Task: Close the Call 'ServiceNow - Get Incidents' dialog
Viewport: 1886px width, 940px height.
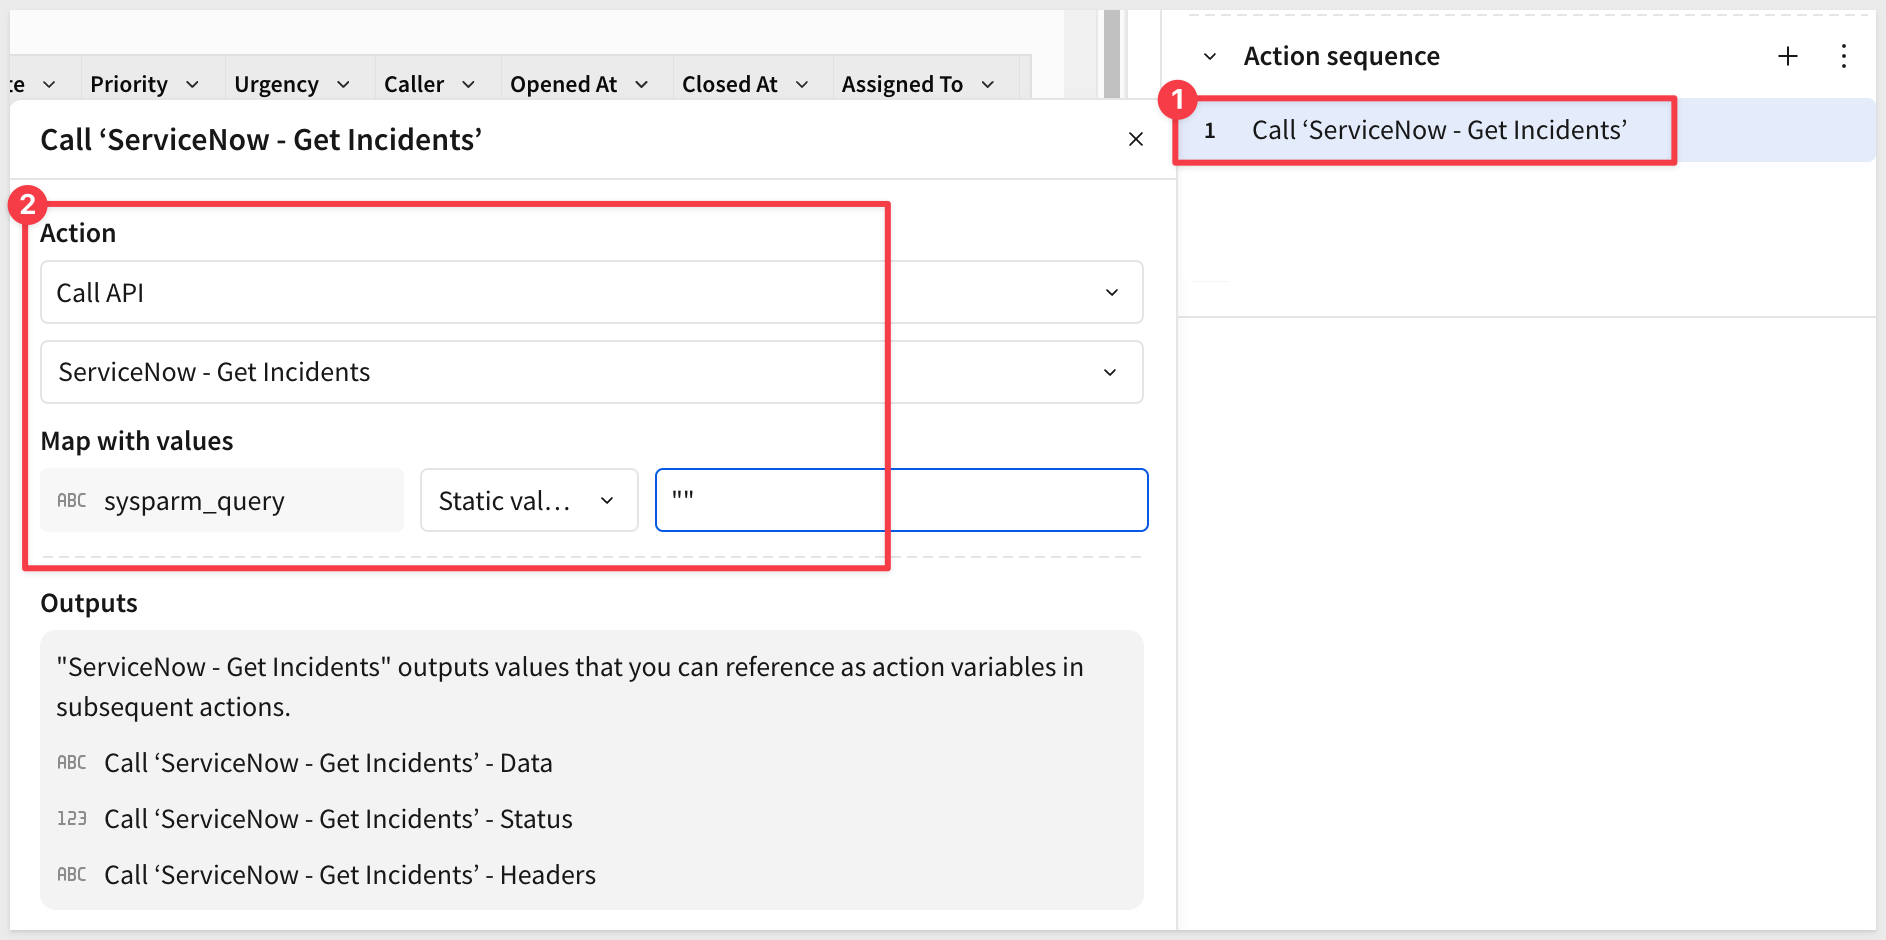Action: (1135, 139)
